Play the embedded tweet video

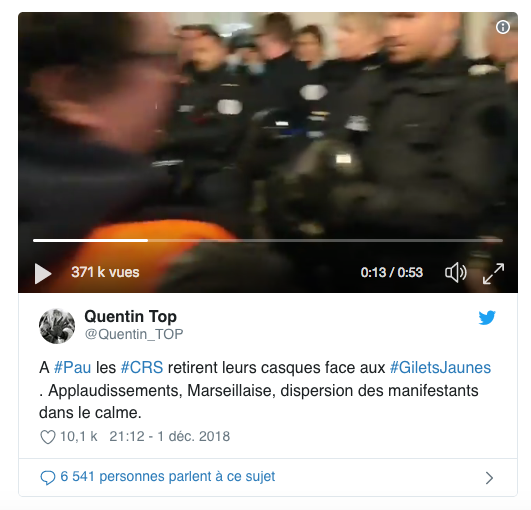coord(43,273)
